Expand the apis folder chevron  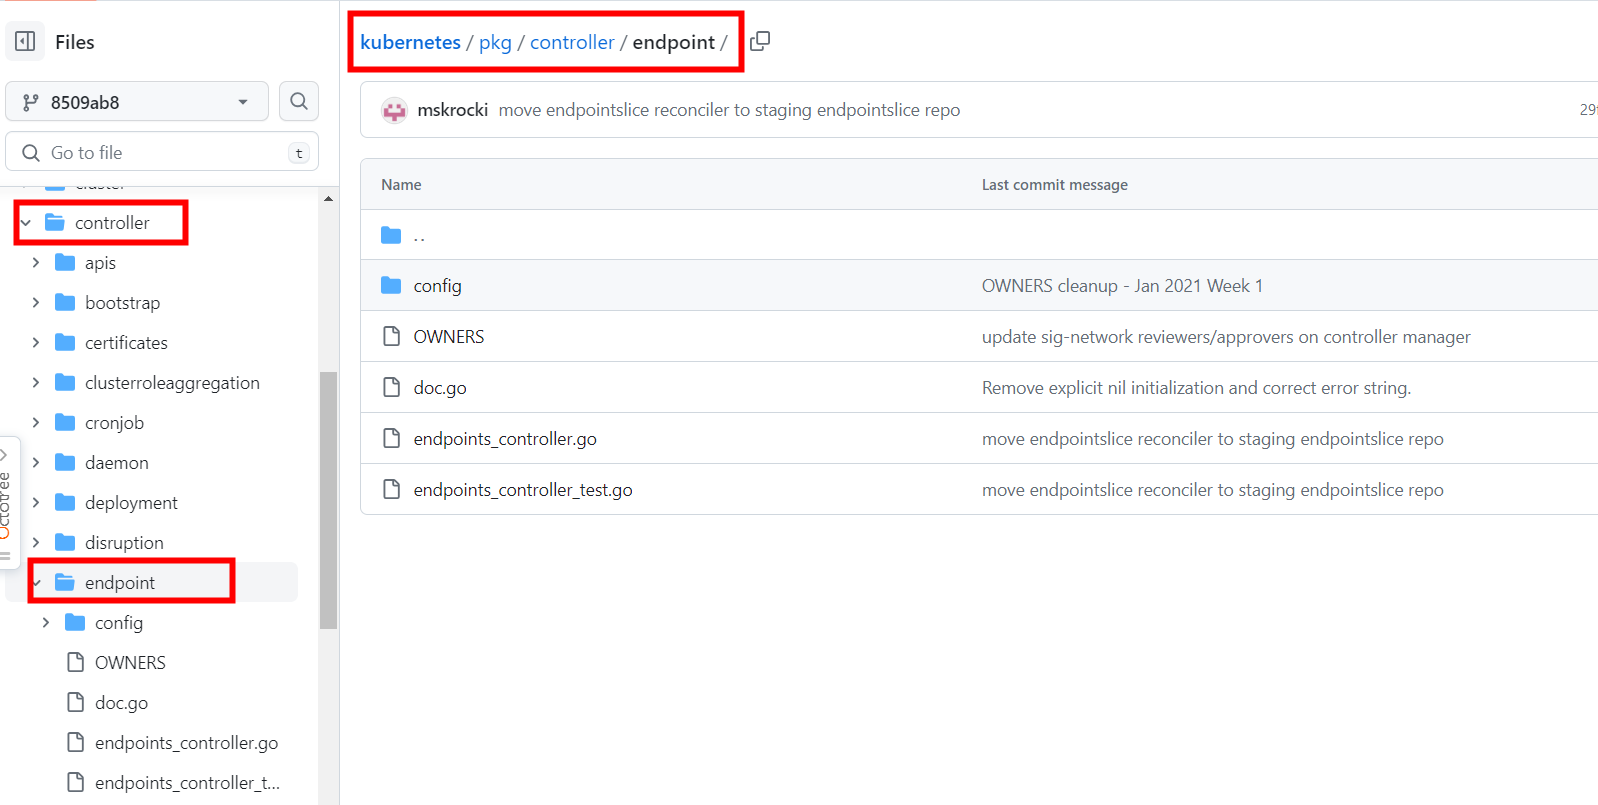point(37,262)
